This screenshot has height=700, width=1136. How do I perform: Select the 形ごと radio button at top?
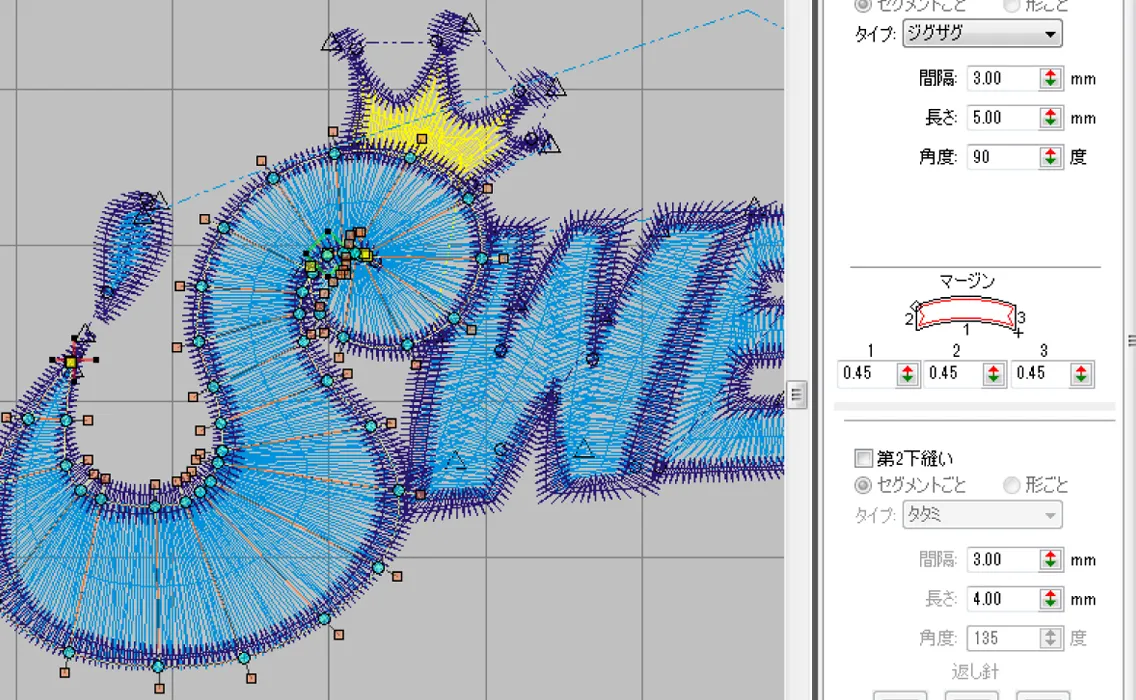1011,5
